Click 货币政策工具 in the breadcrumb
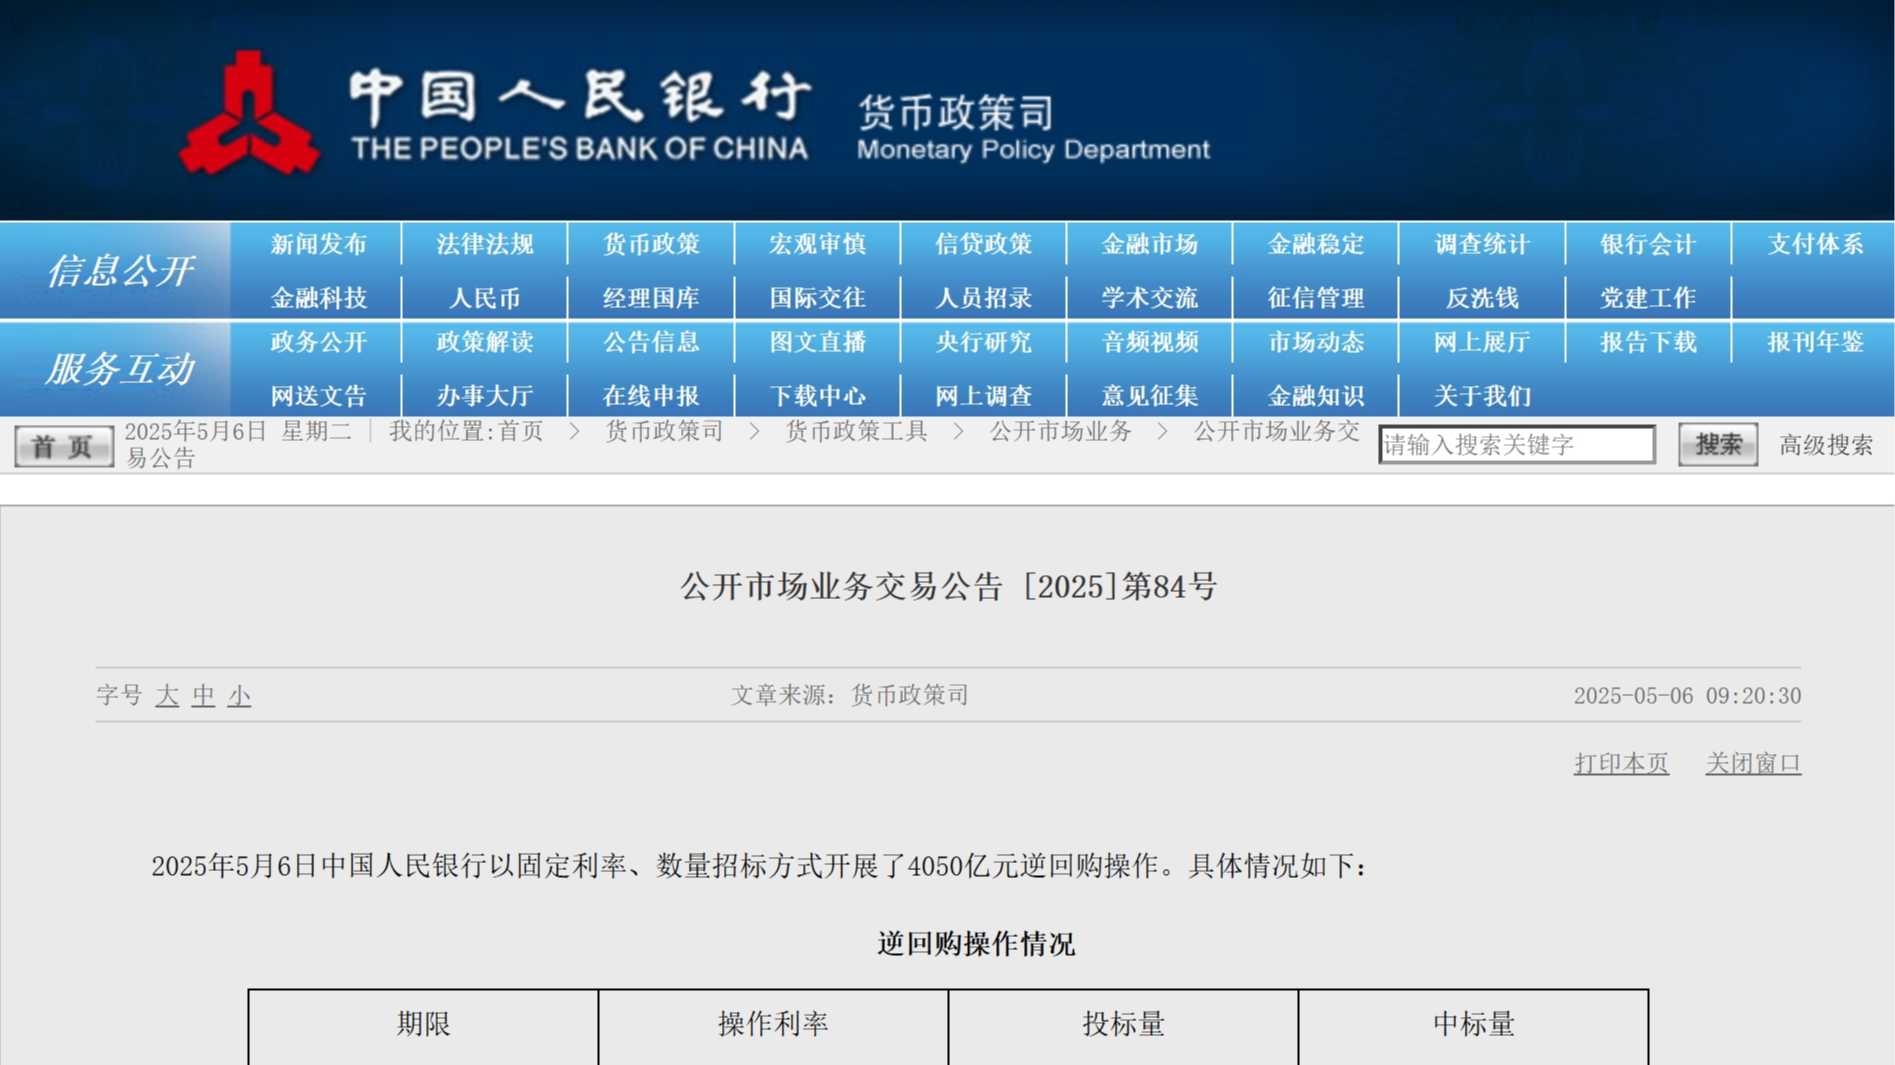This screenshot has width=1895, height=1065. click(856, 431)
